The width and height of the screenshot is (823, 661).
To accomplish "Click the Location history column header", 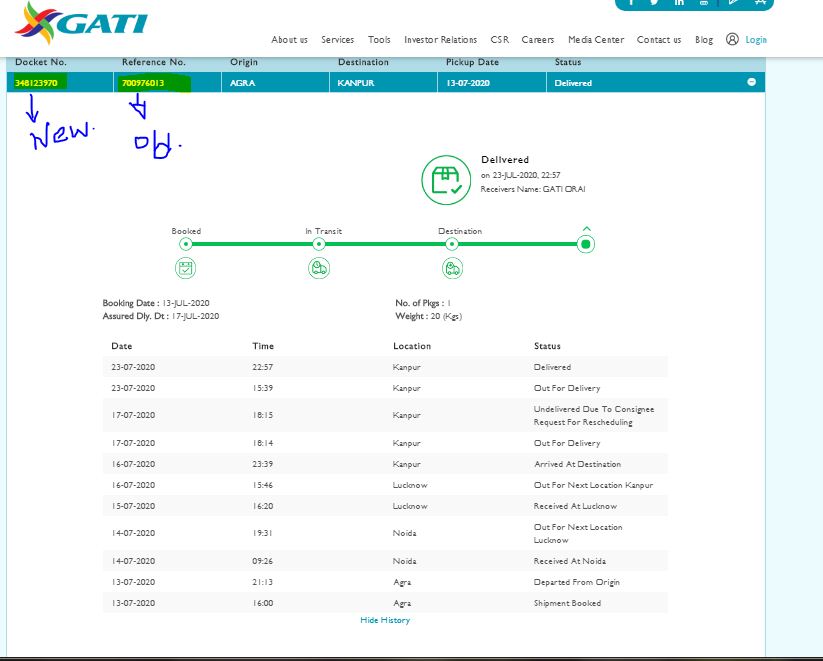I will click(x=412, y=346).
